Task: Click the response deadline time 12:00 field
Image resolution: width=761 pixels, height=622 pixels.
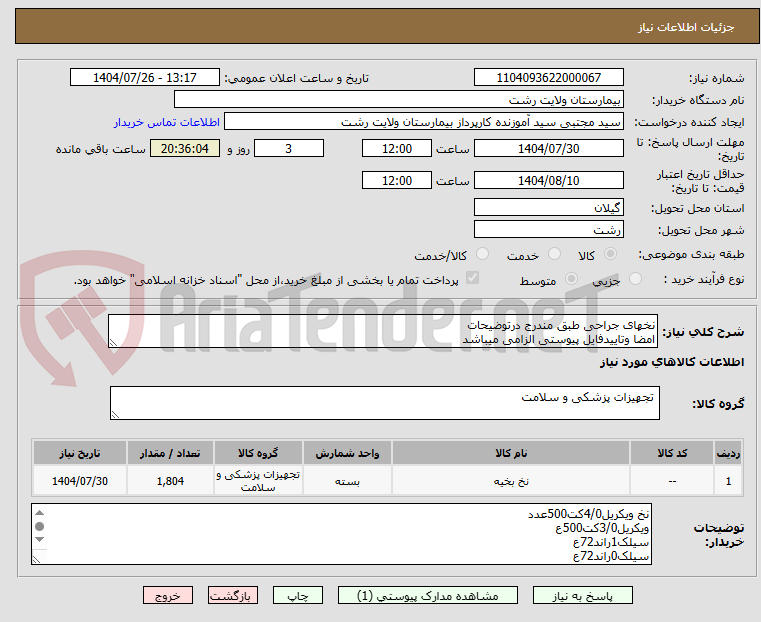Action: click(x=397, y=148)
